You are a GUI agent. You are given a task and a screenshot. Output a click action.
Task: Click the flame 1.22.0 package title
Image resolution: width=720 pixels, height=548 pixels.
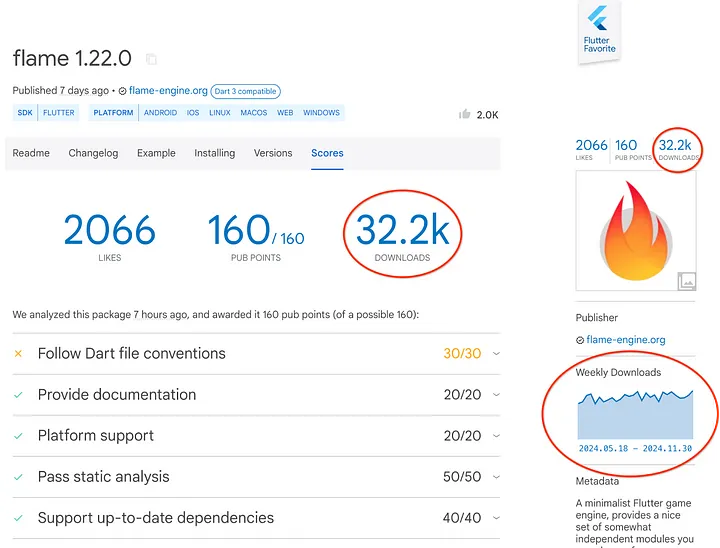point(72,58)
